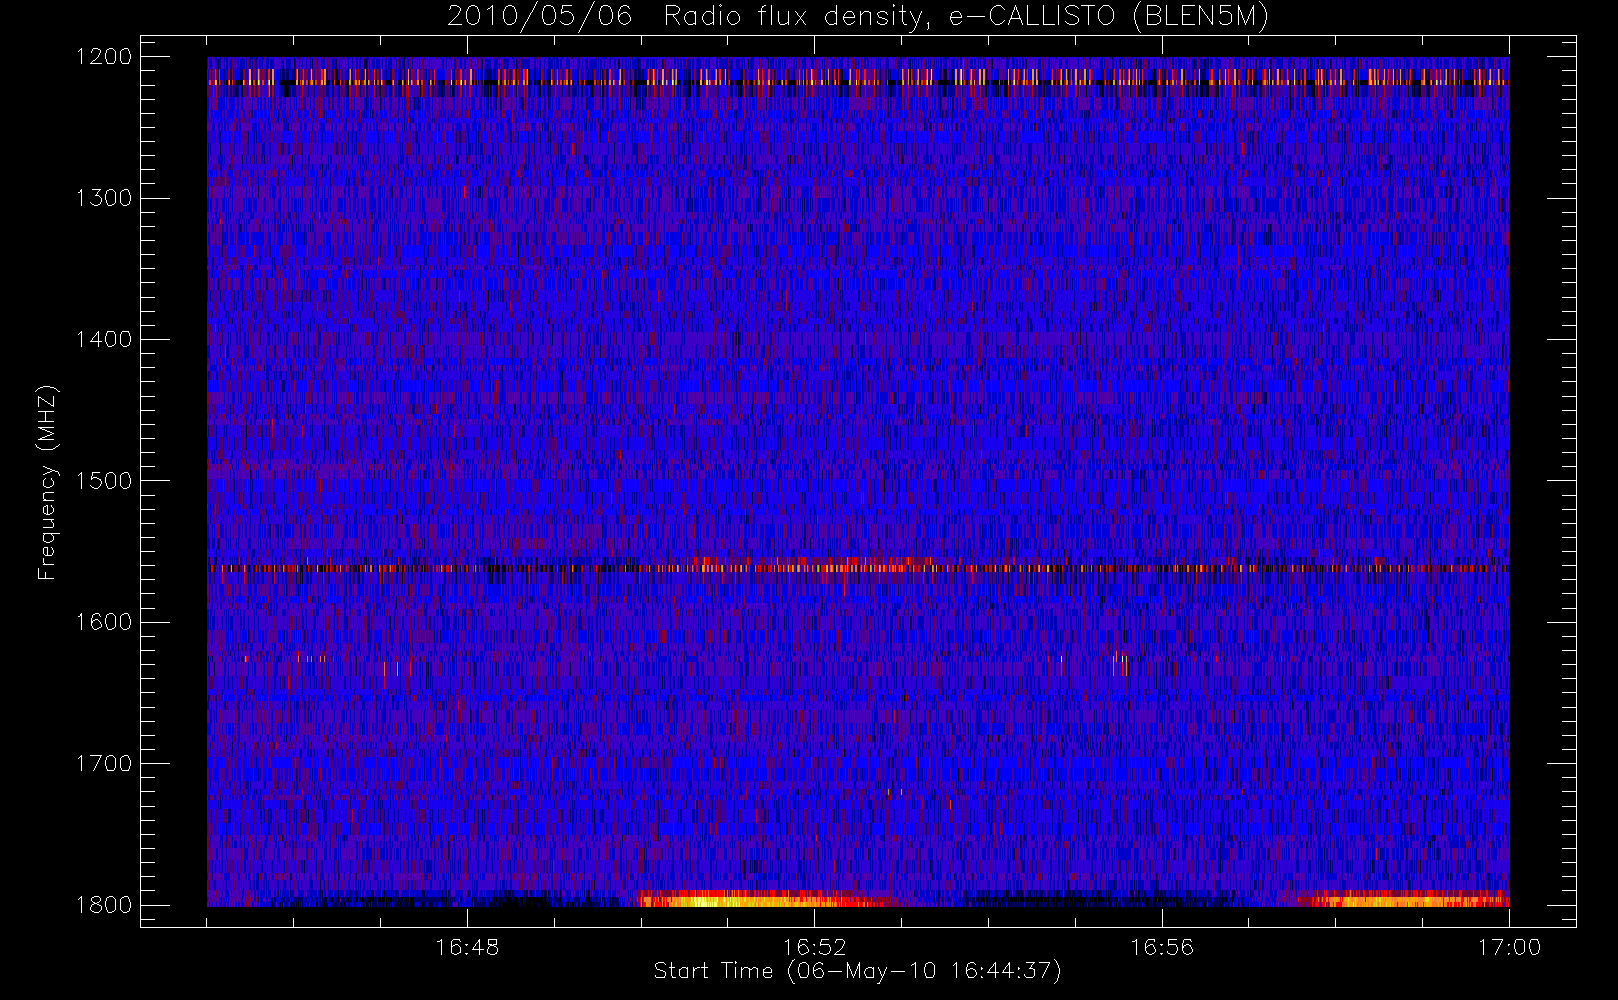Select the 1400 frequency tick label
The width and height of the screenshot is (1618, 1000).
(104, 340)
